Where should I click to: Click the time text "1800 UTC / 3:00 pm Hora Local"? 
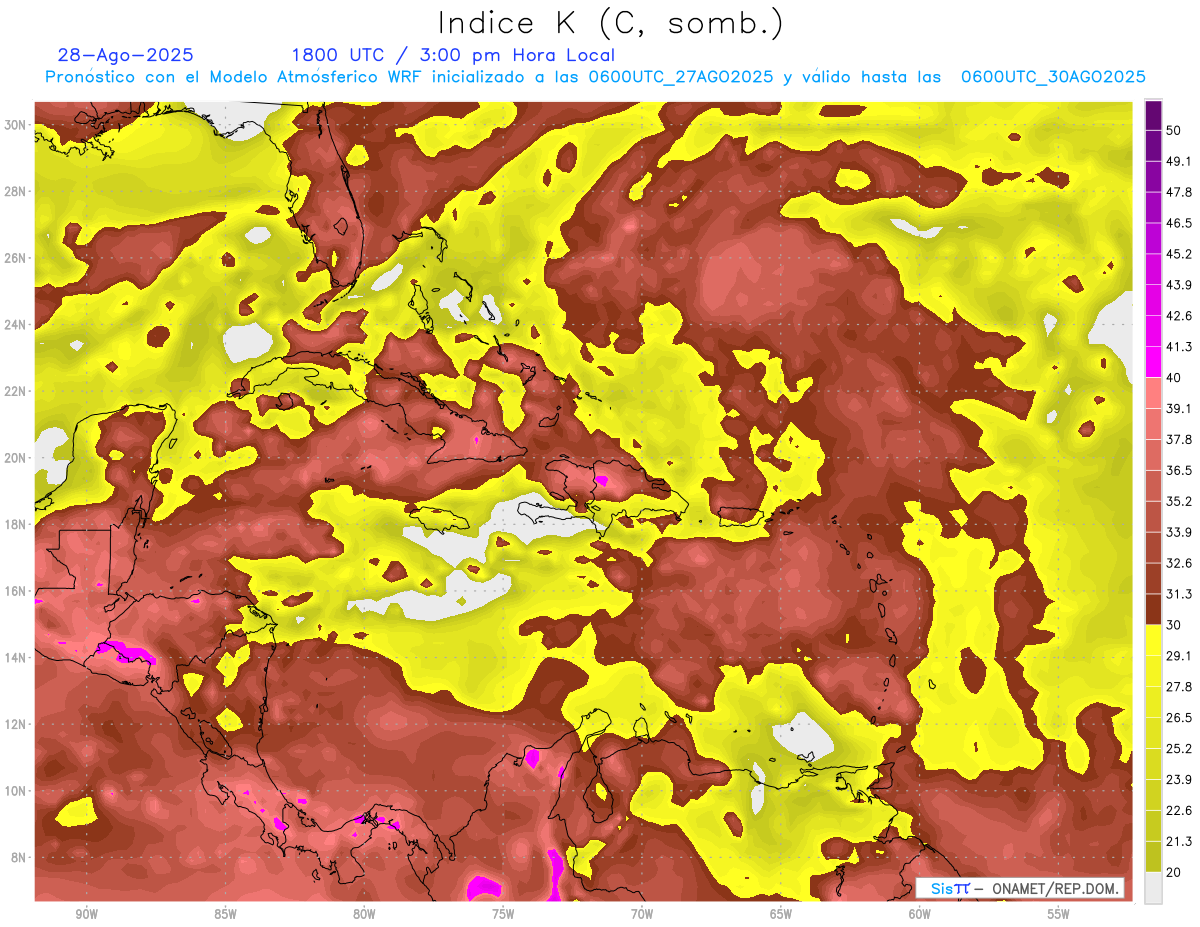[453, 55]
